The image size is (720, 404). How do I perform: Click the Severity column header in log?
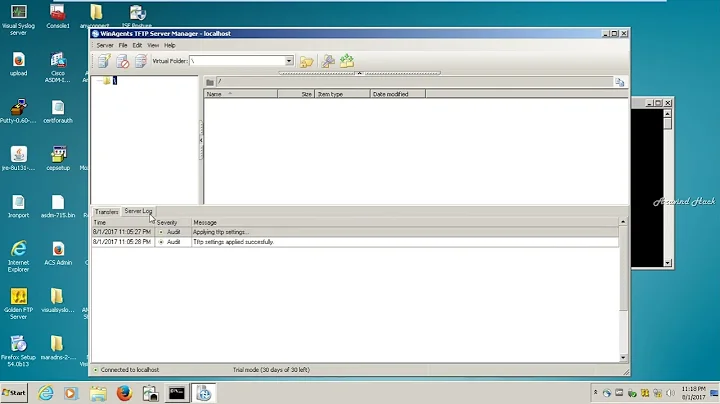[x=173, y=222]
